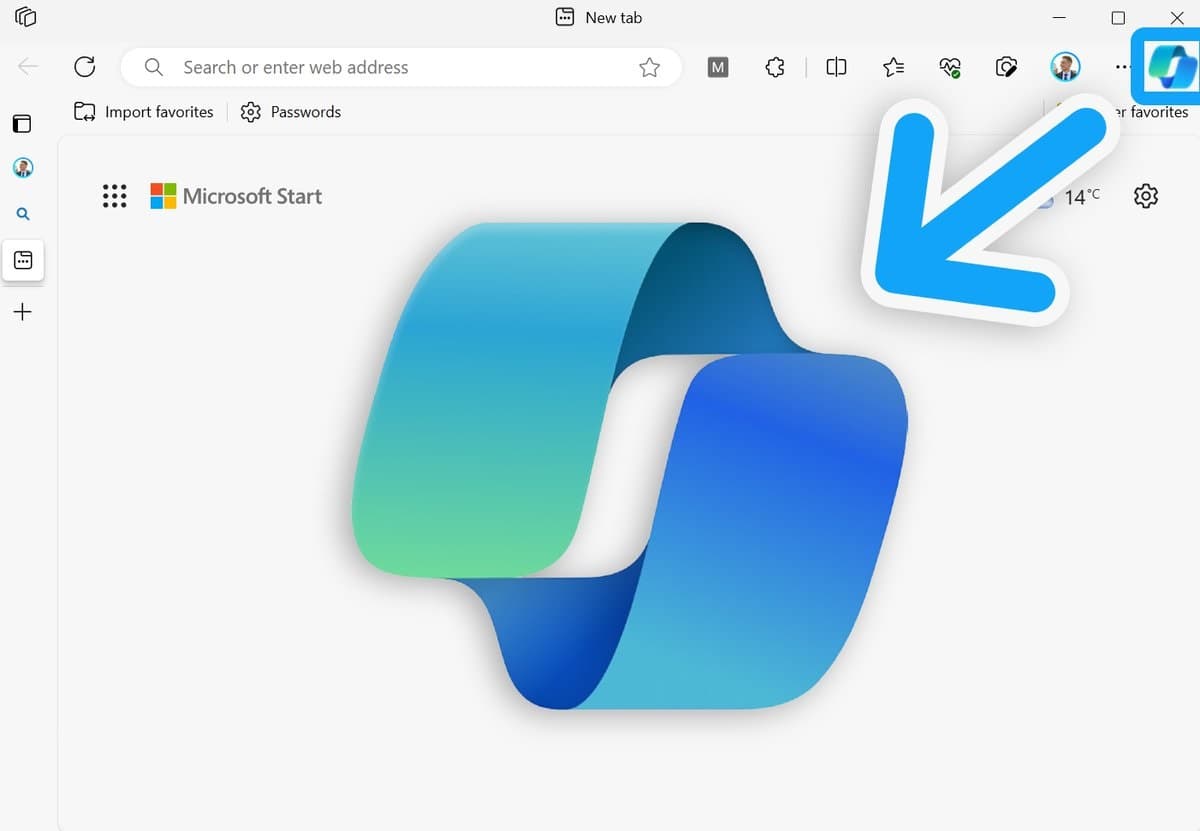Screen dimensions: 1200x831
Task: Open Passwords settings
Action: click(290, 112)
